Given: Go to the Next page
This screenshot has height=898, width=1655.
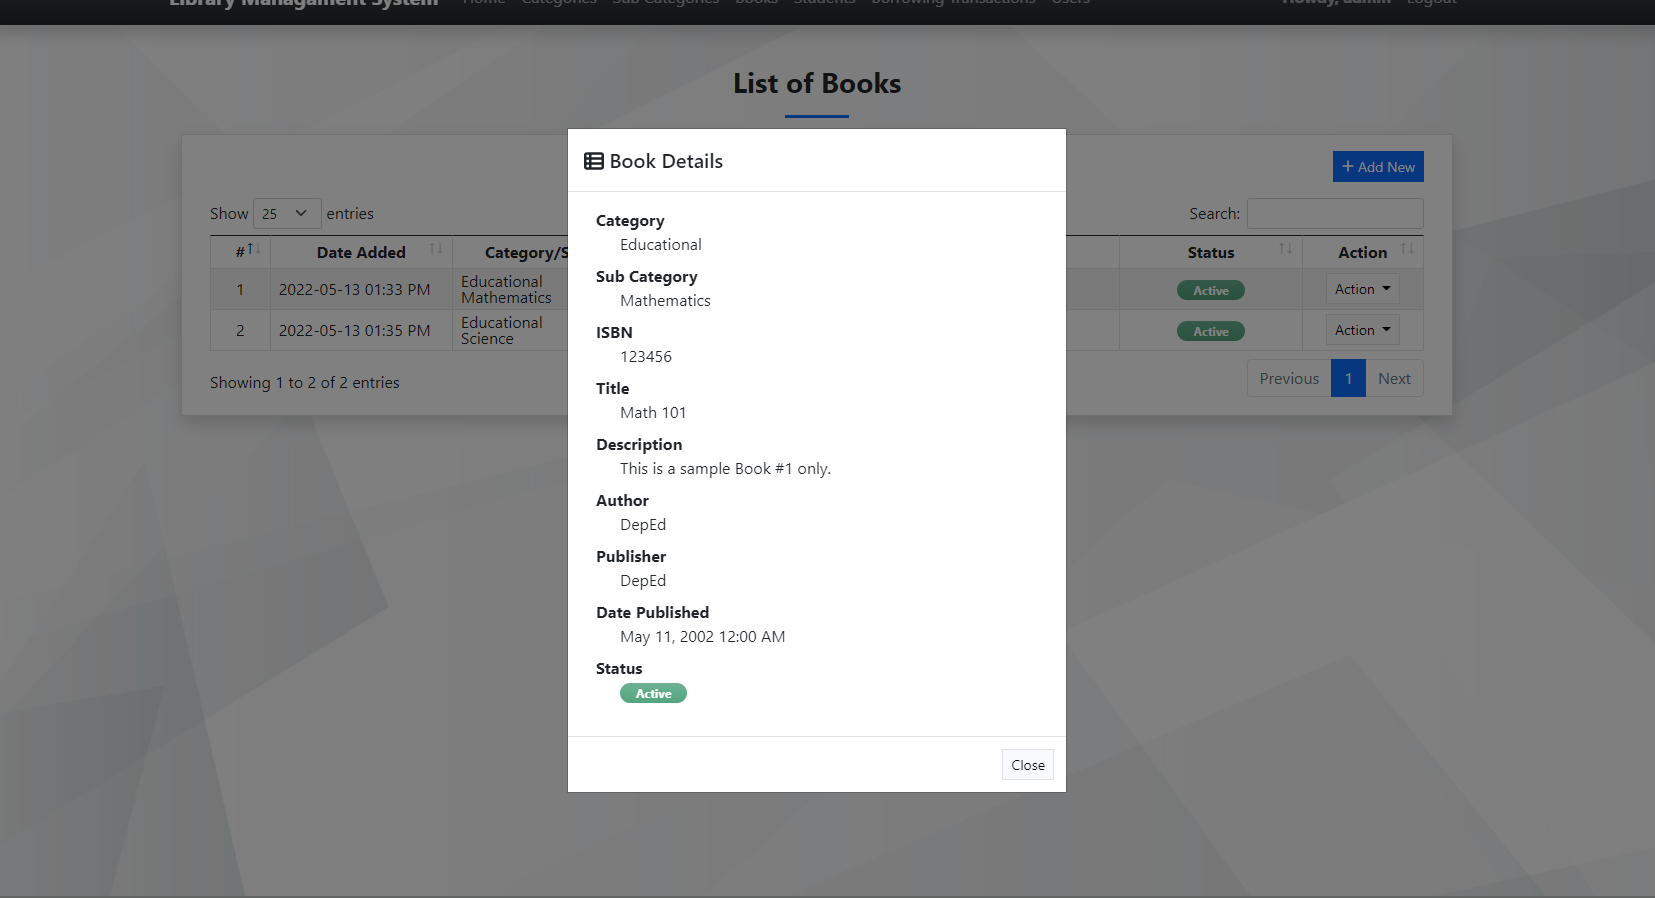Looking at the screenshot, I should [x=1394, y=378].
